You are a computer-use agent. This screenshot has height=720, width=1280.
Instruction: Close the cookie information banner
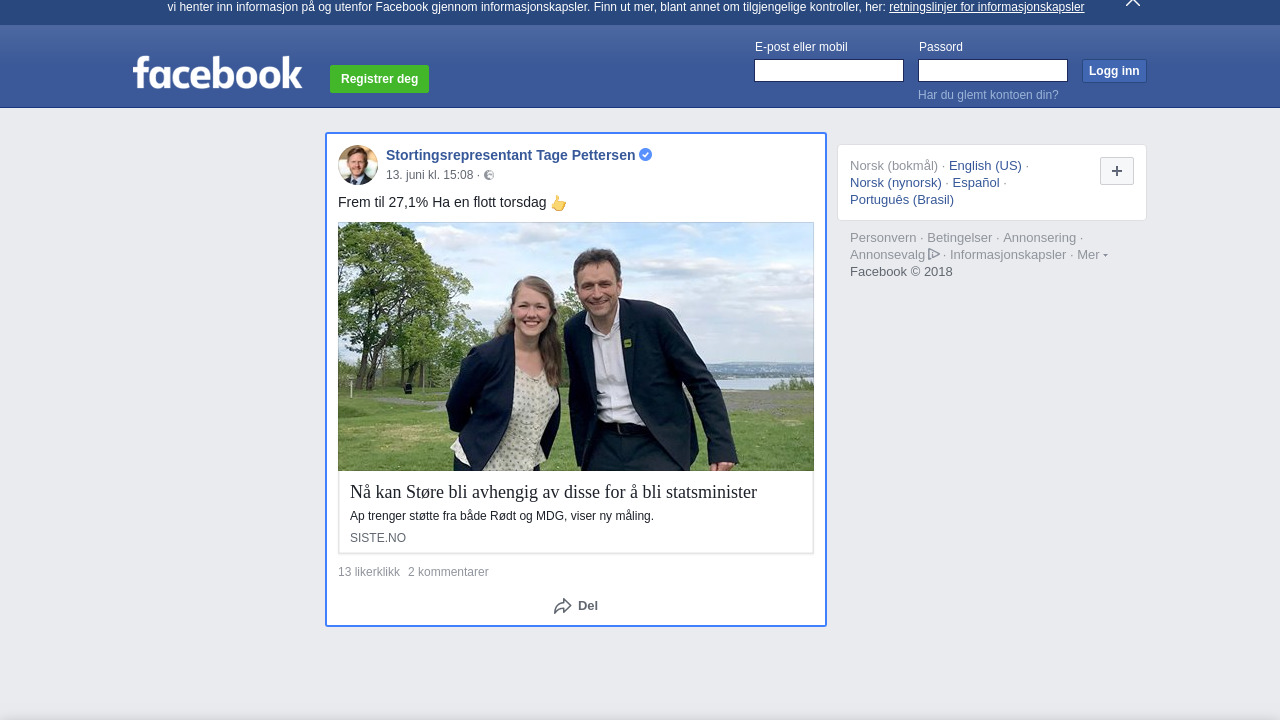1133,3
